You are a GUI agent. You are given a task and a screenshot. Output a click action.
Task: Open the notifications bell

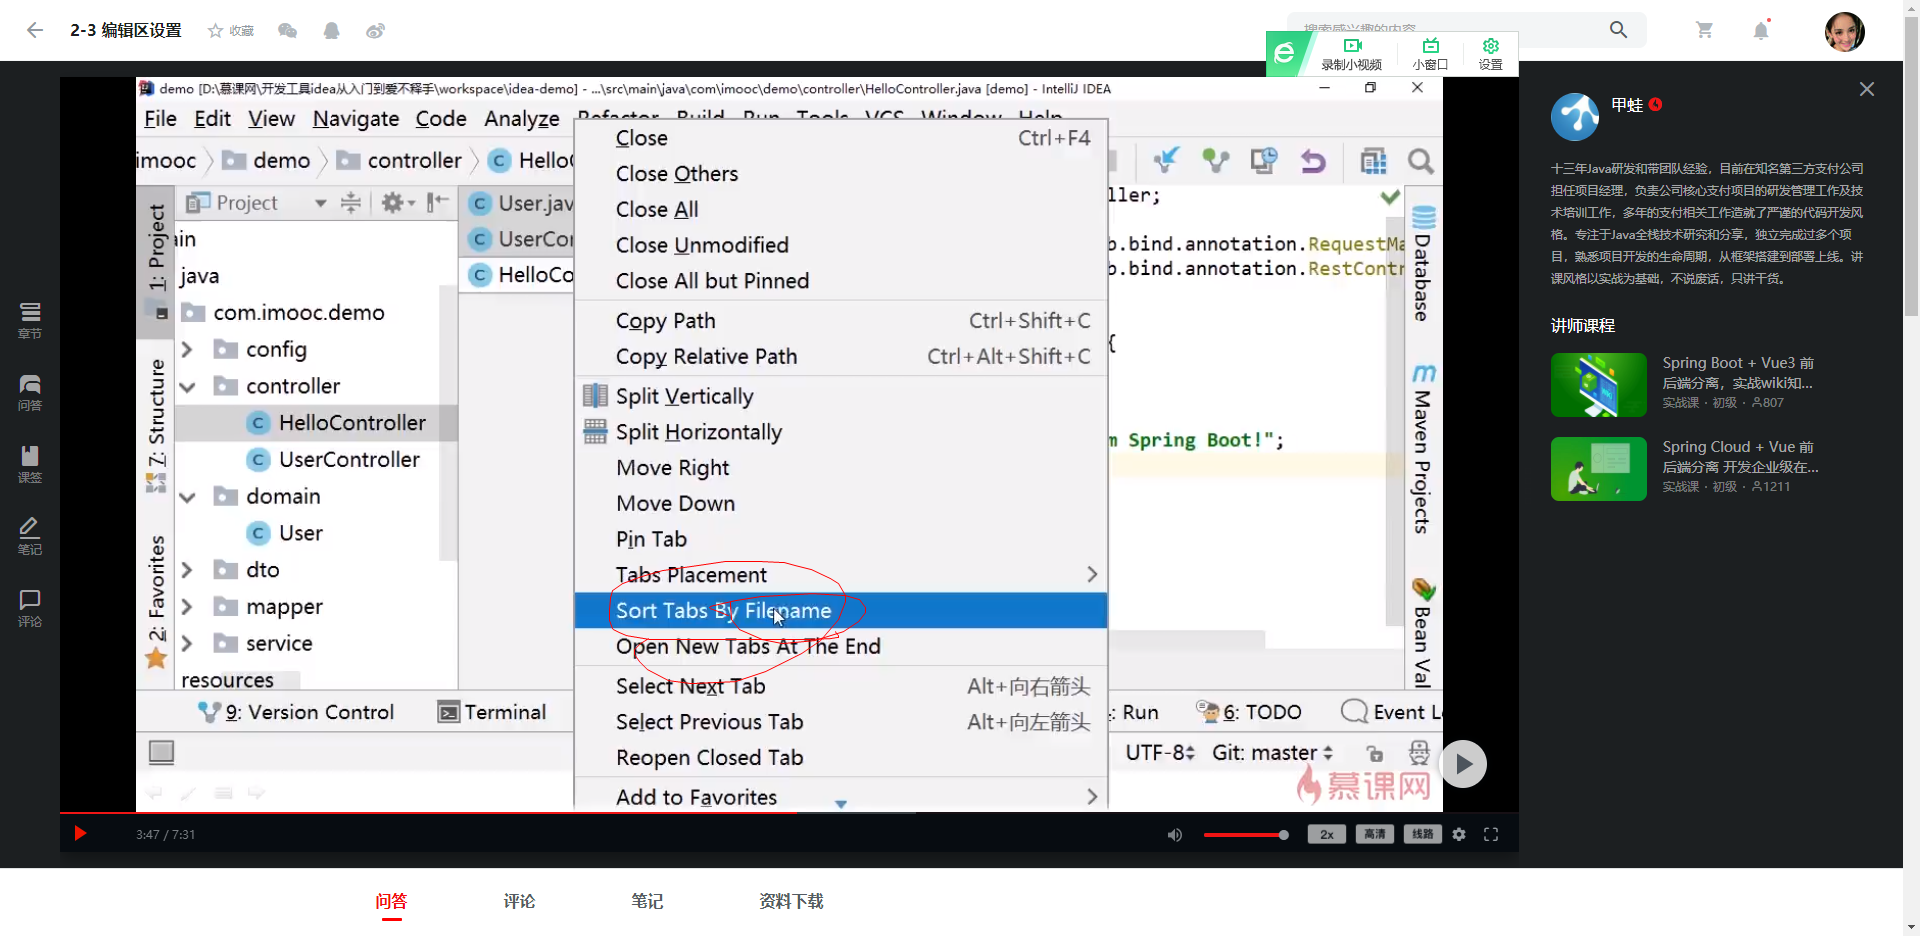(x=1761, y=30)
